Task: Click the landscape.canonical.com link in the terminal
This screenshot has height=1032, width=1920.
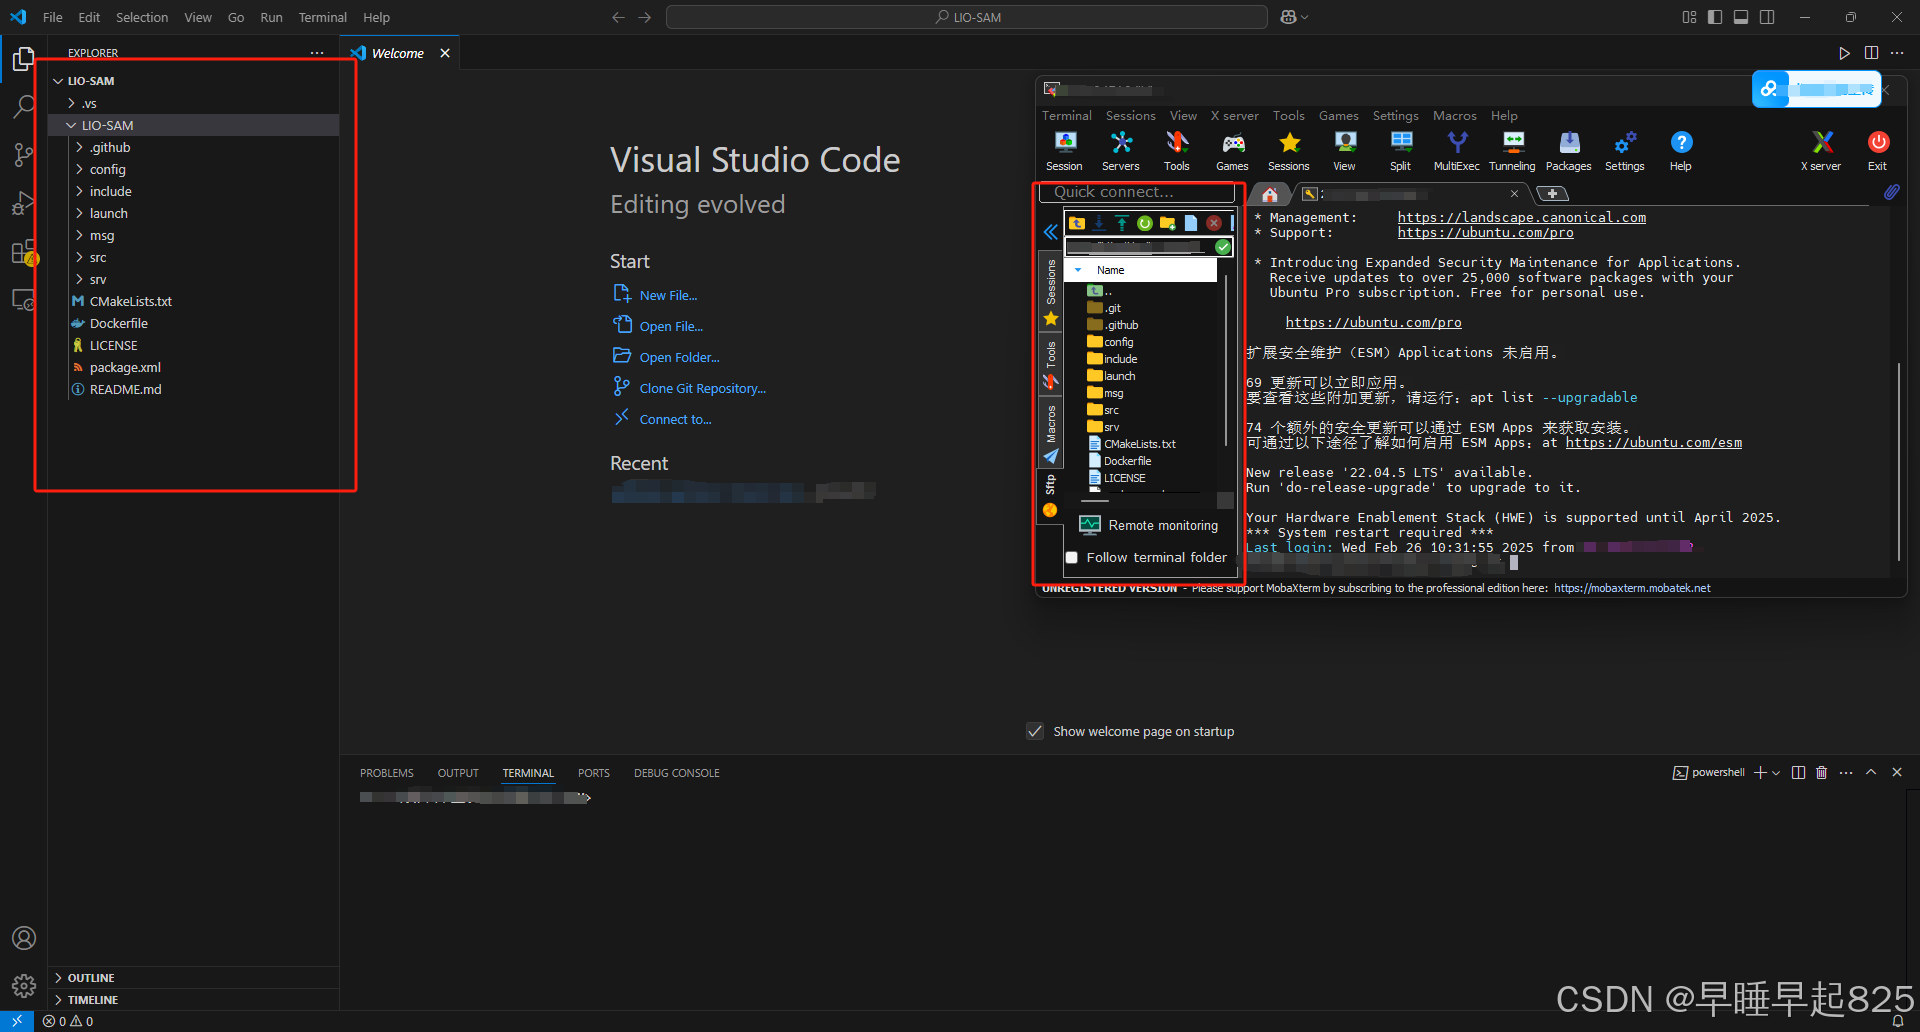Action: click(x=1521, y=218)
